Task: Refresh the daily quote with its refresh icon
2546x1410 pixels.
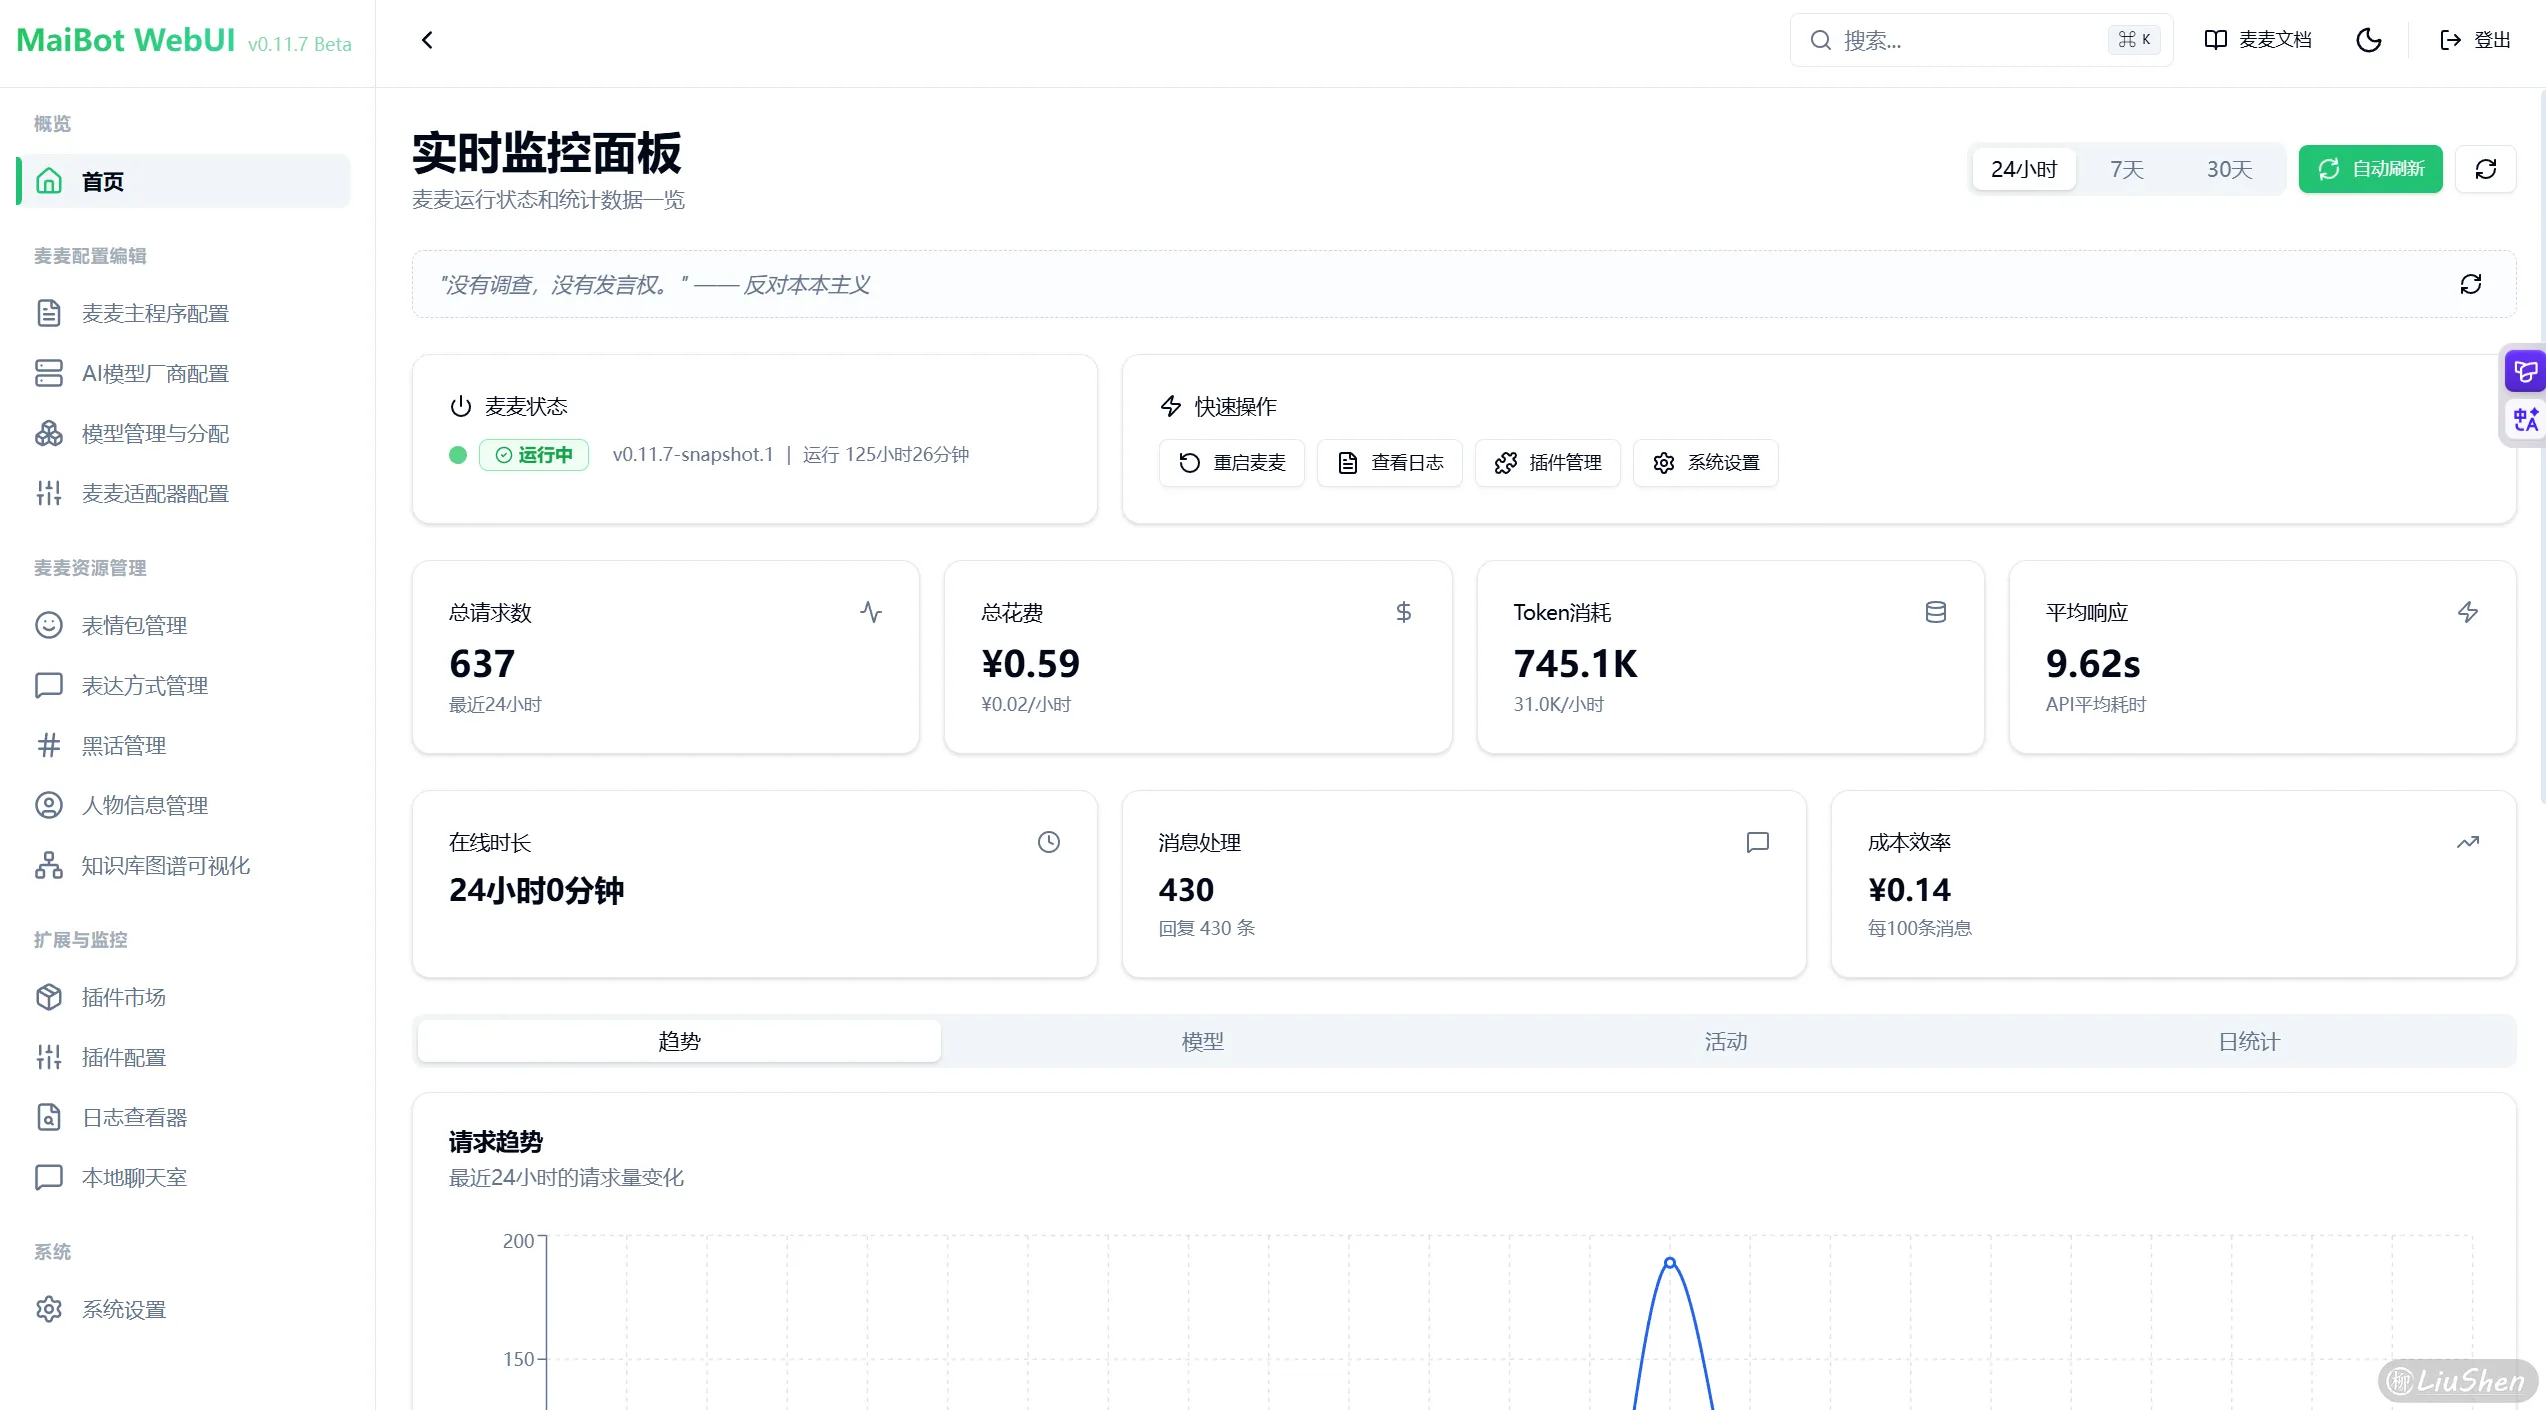Action: coord(2470,285)
